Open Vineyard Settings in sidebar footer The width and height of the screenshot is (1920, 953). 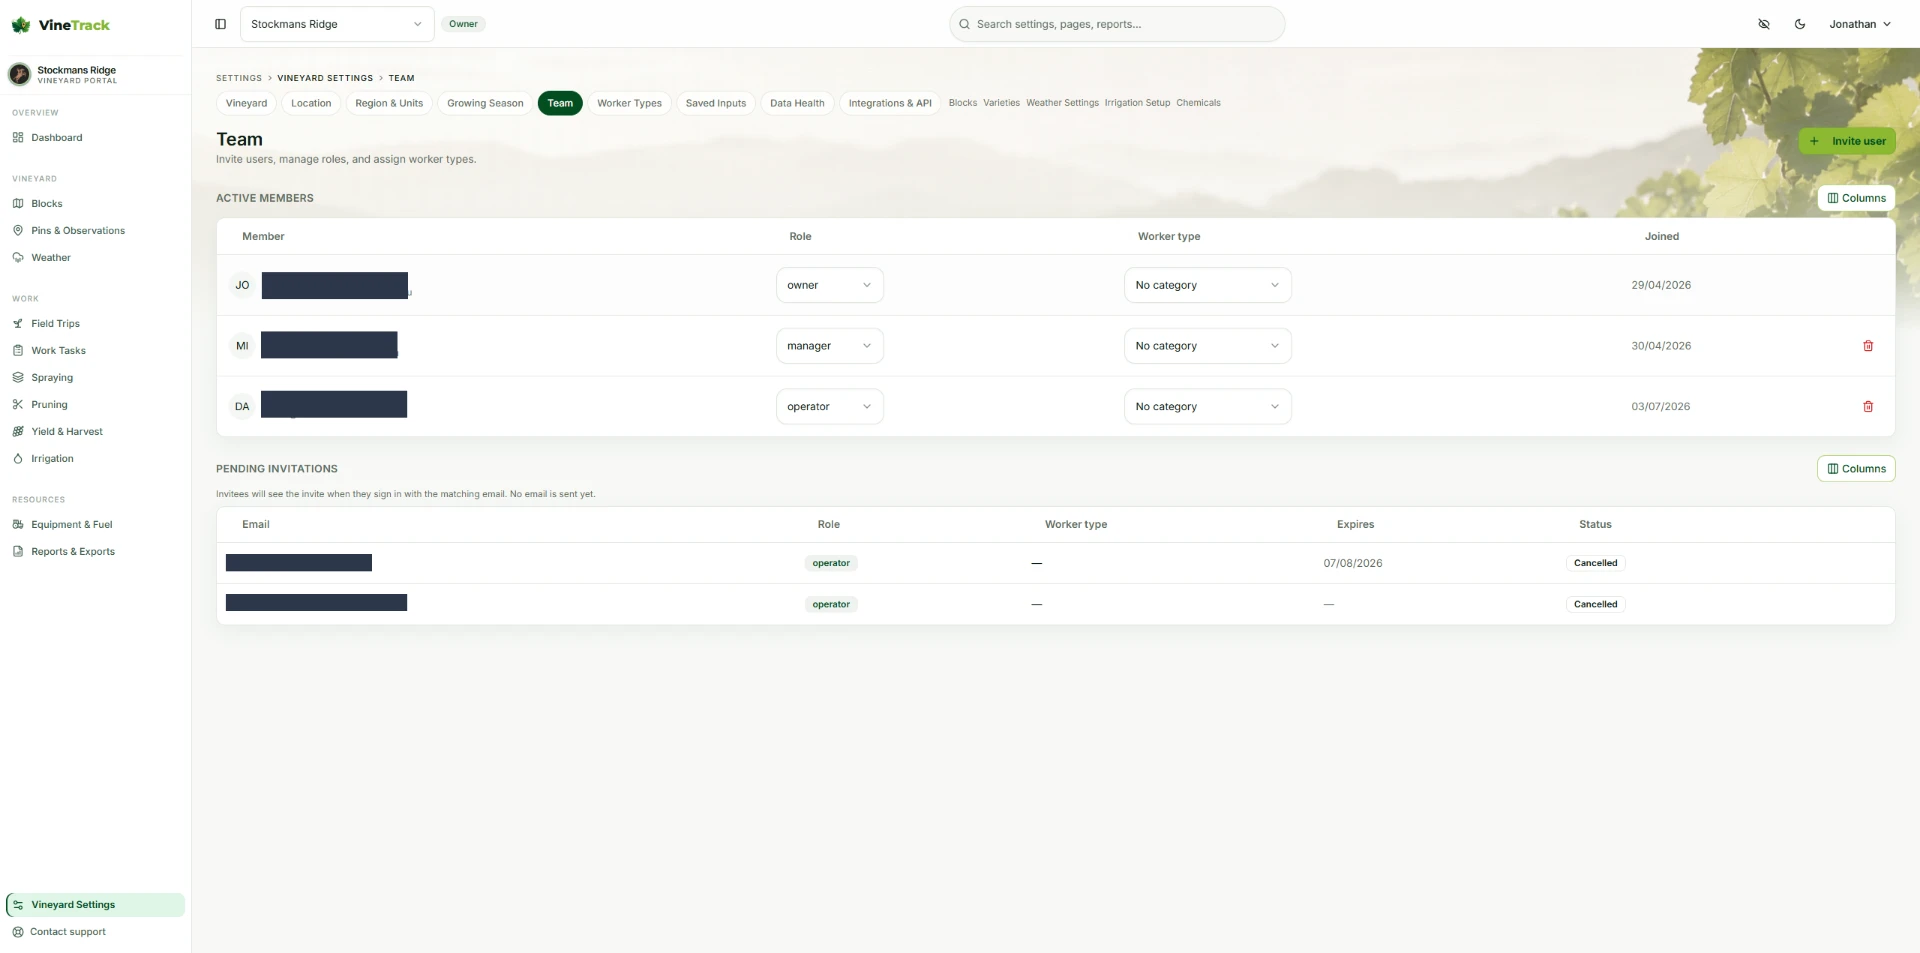(x=95, y=905)
